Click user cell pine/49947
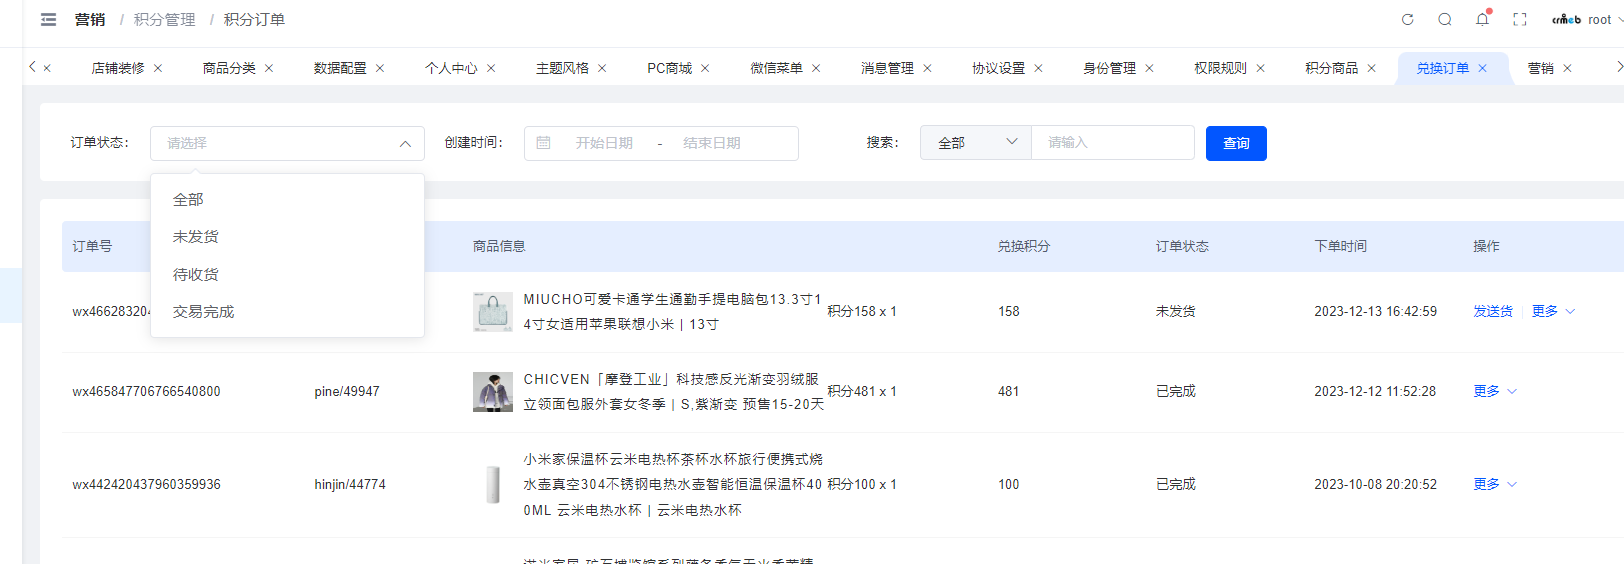The height and width of the screenshot is (564, 1624). pyautogui.click(x=347, y=392)
